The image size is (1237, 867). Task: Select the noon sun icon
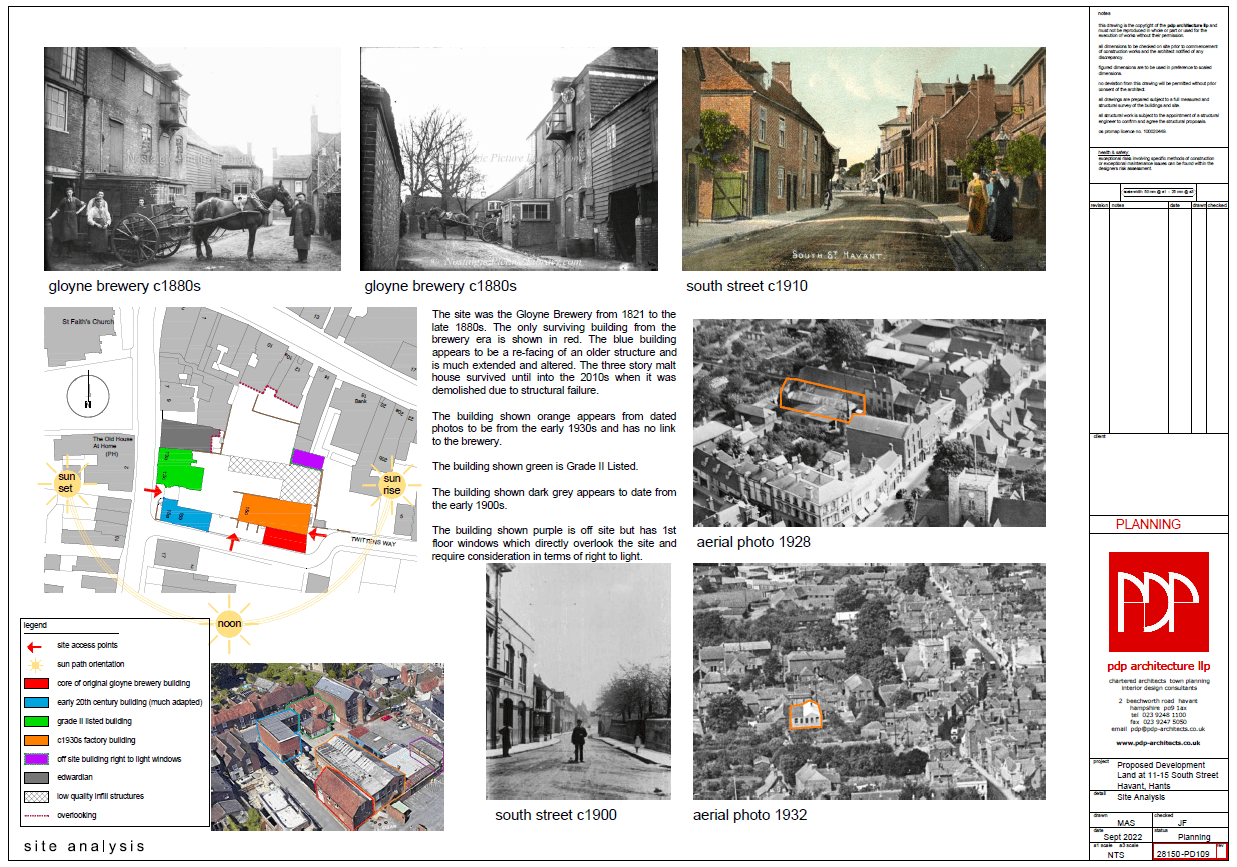(x=229, y=624)
